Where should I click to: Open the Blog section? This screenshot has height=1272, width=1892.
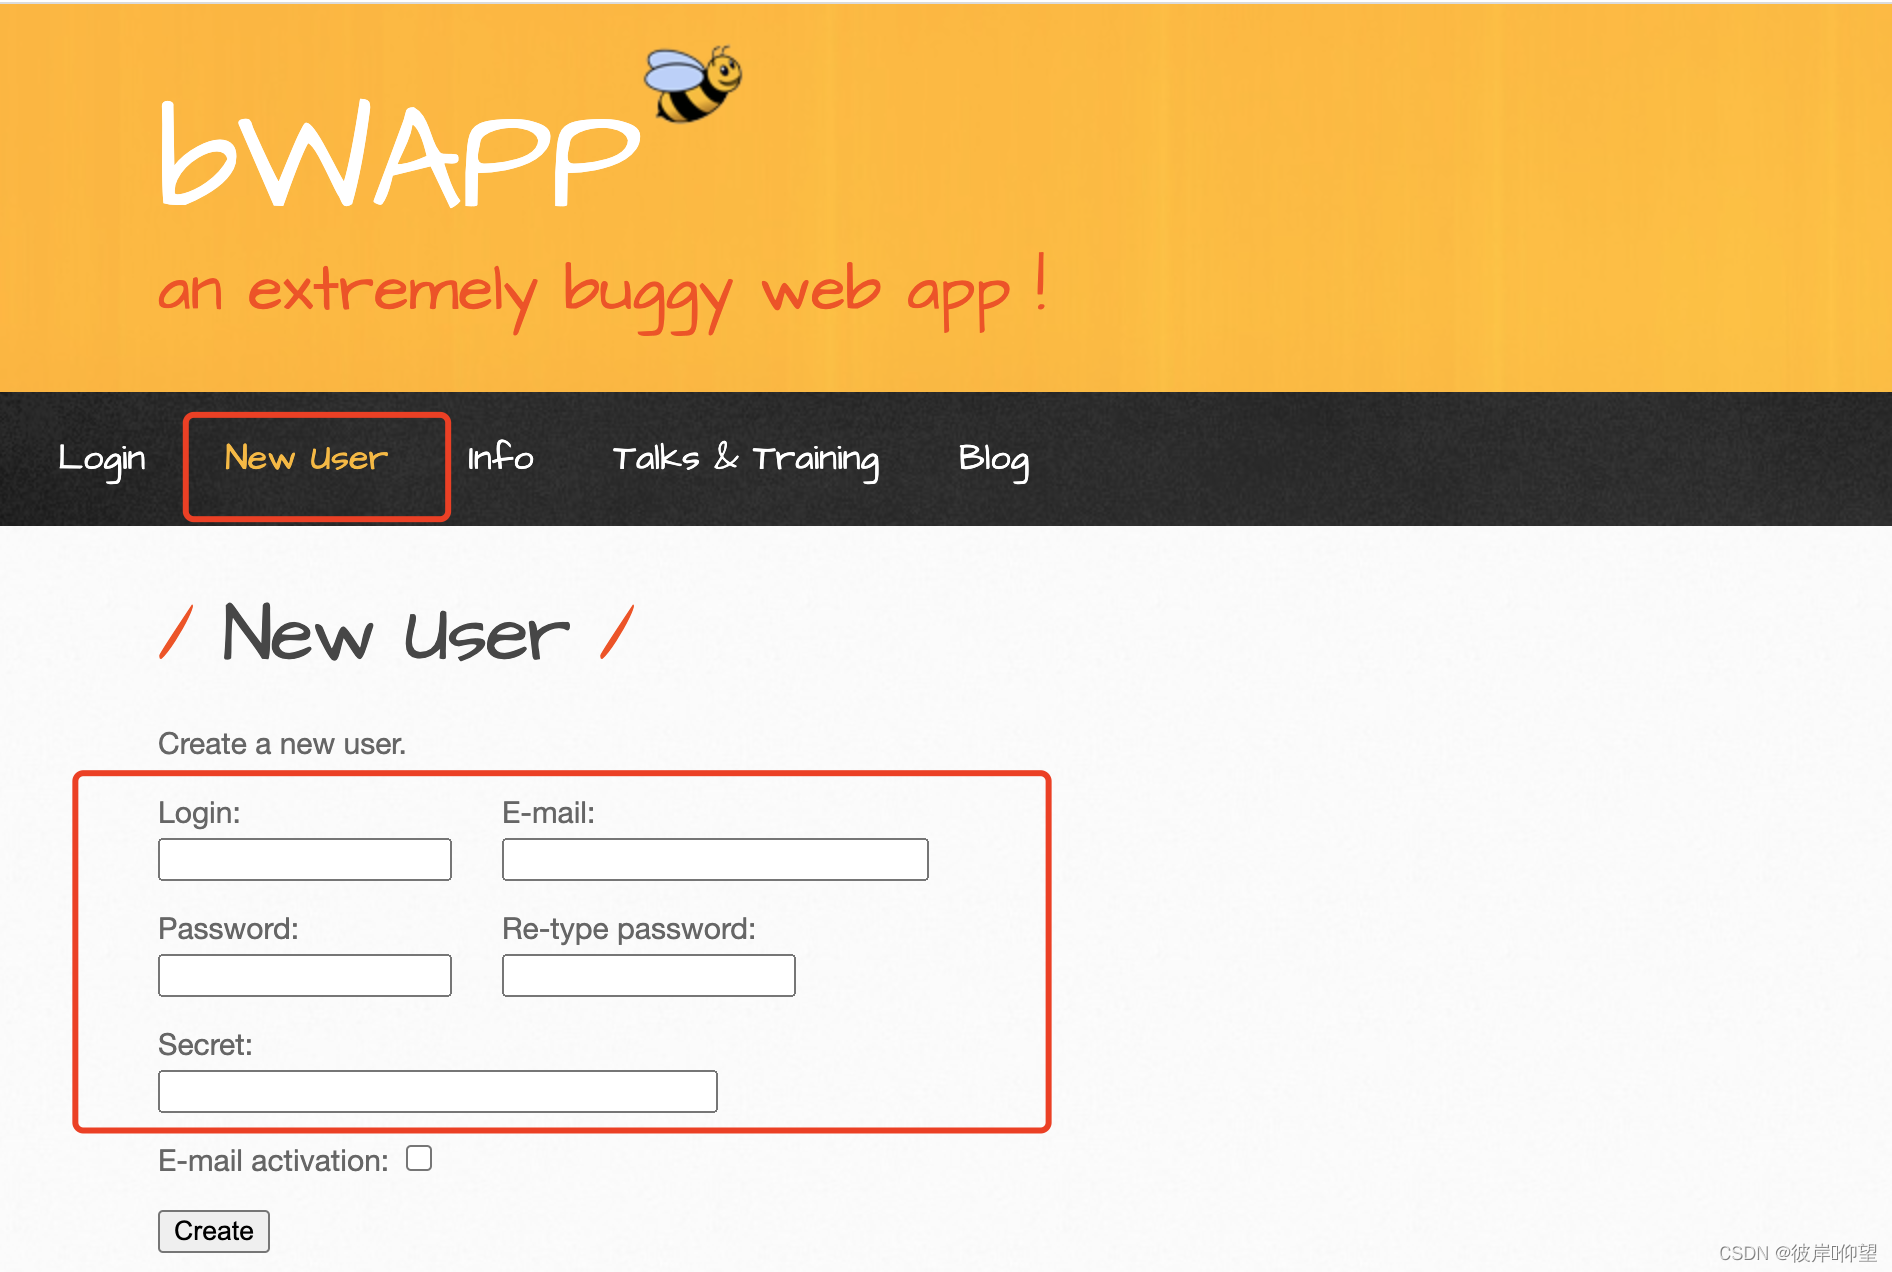coord(993,458)
